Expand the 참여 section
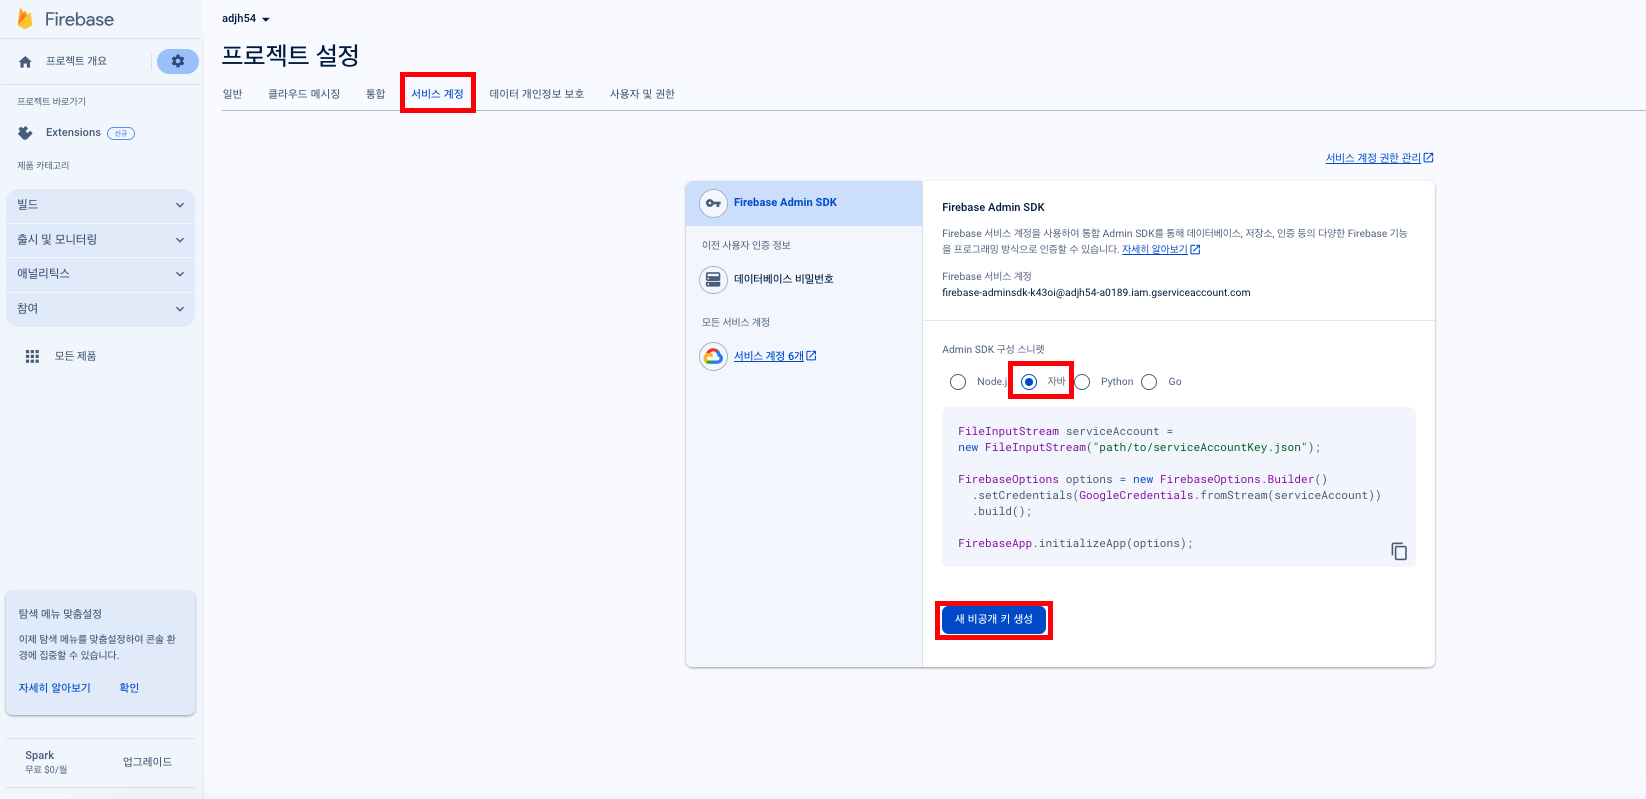 (100, 309)
